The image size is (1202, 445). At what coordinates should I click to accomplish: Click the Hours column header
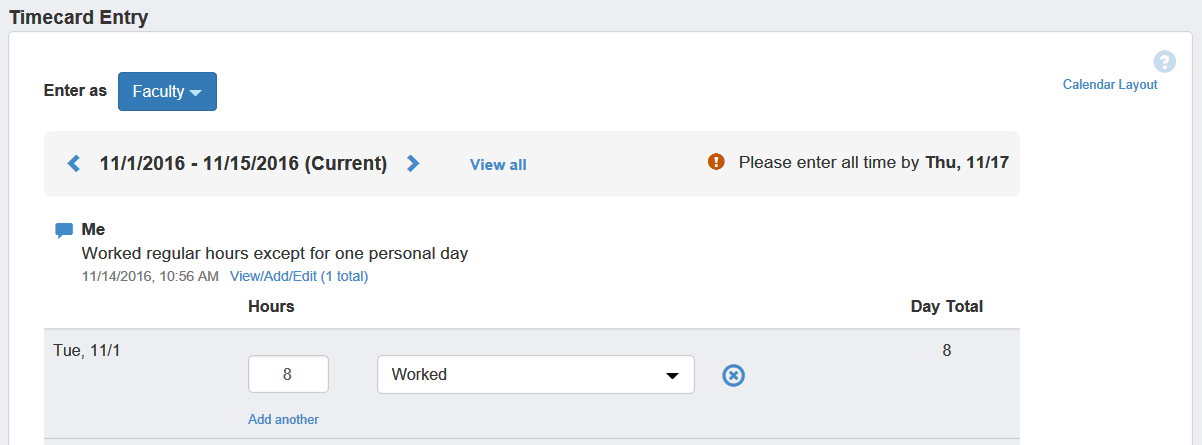[x=271, y=307]
